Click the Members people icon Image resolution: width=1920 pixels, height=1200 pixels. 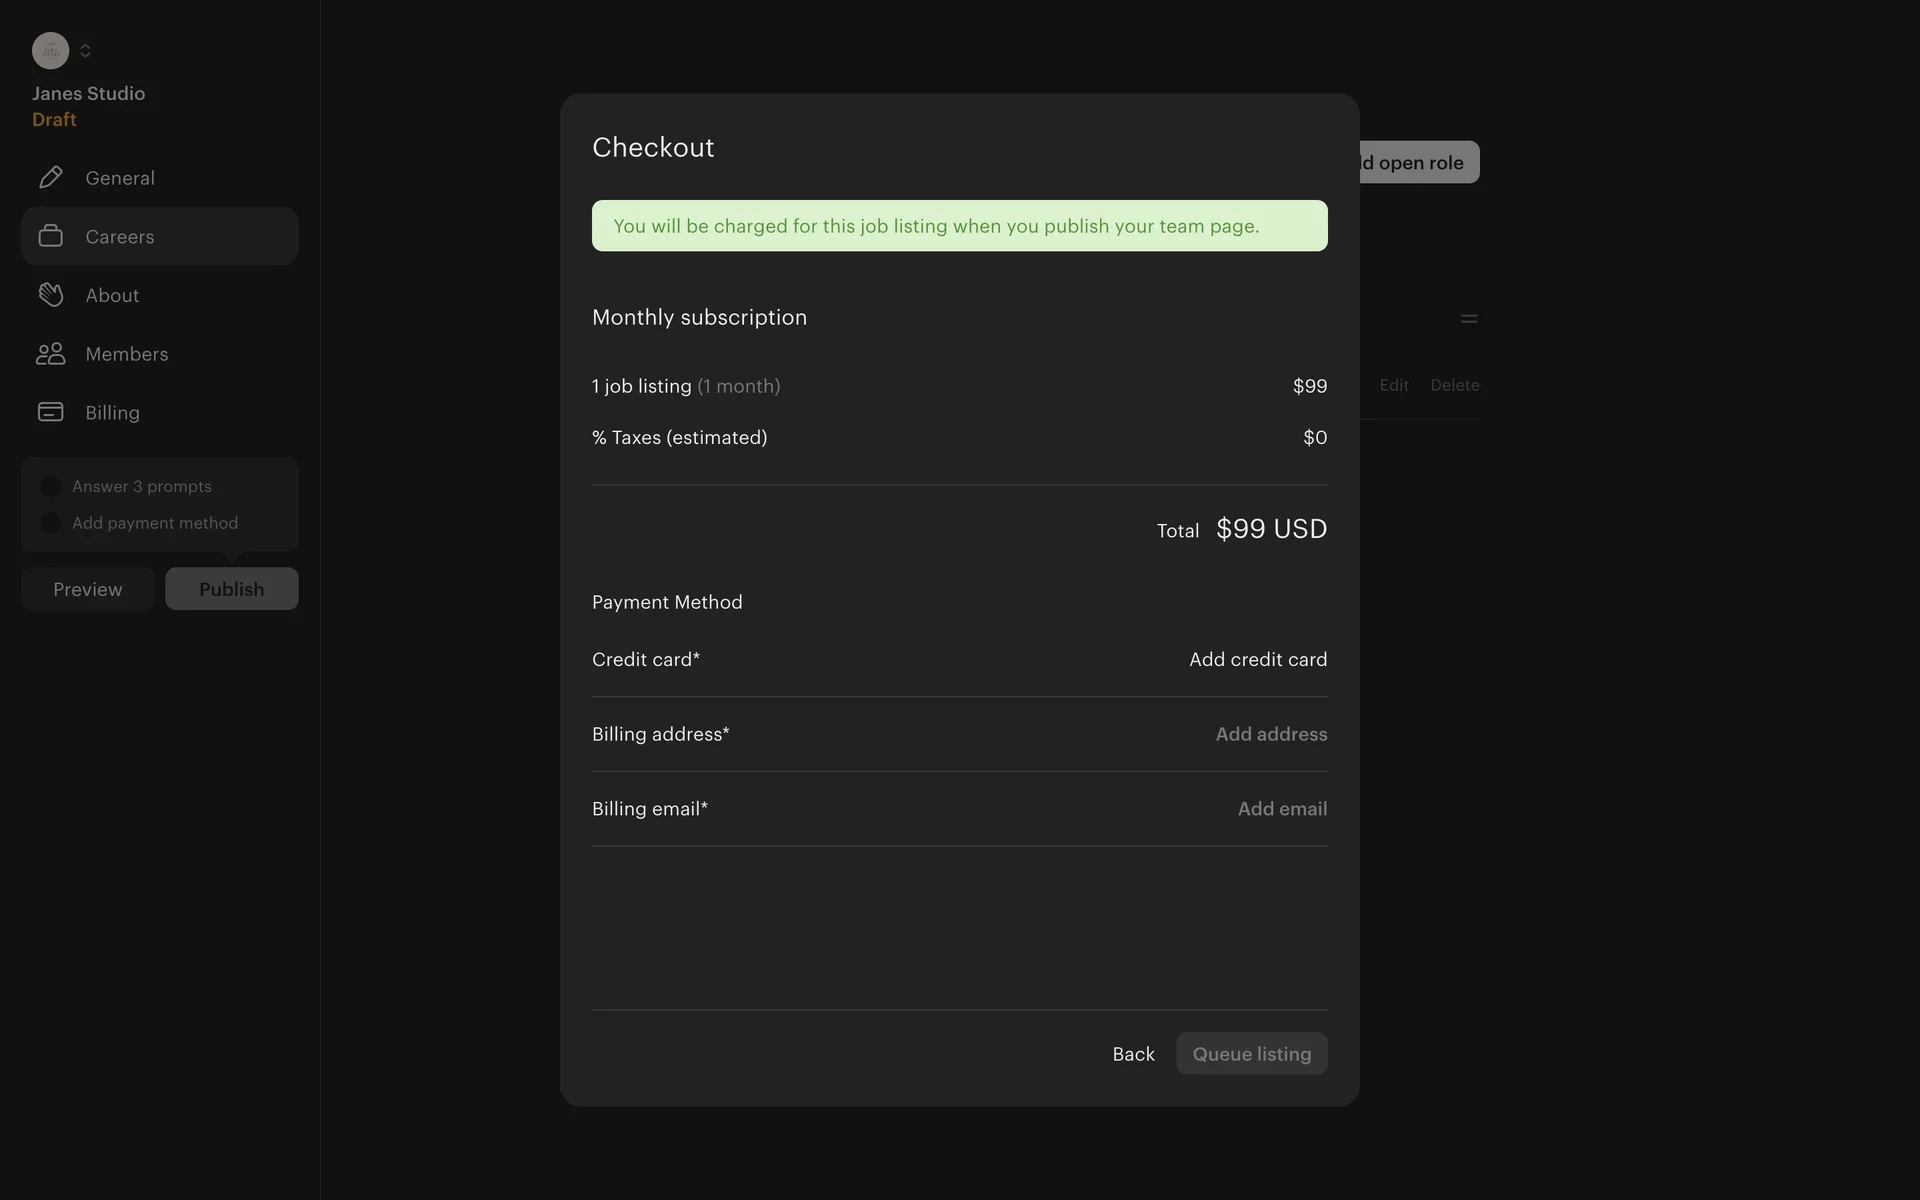coord(51,354)
